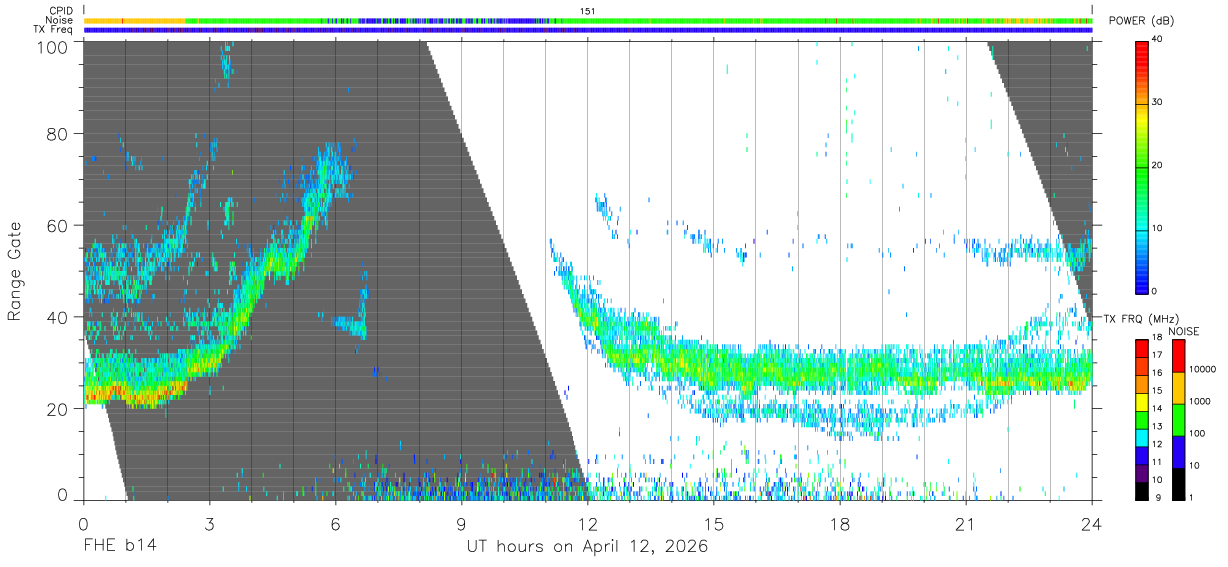Click the NOISE legend title
The width and height of the screenshot is (1228, 567).
[x=1185, y=331]
